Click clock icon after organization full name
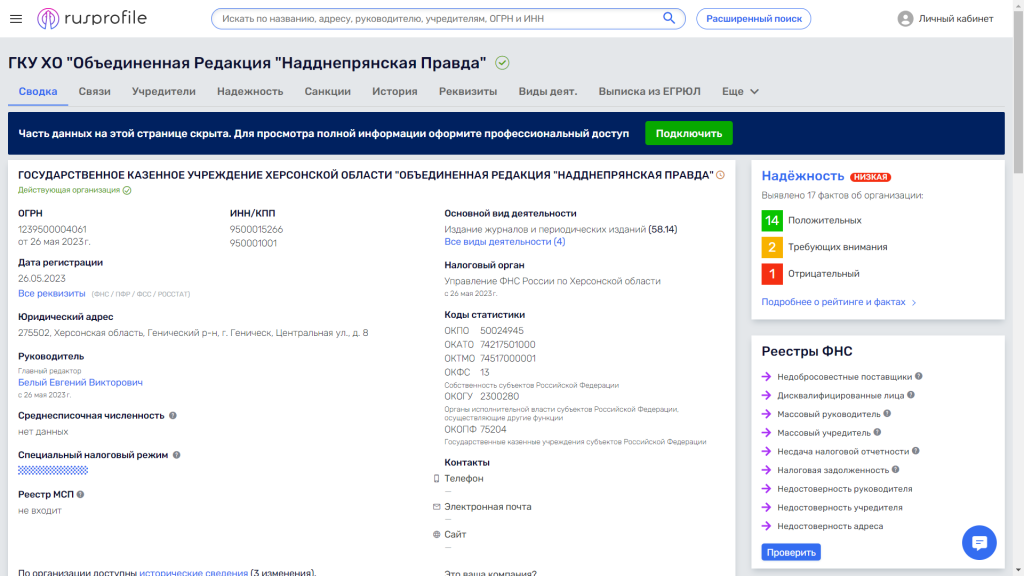This screenshot has height=576, width=1024. [720, 175]
